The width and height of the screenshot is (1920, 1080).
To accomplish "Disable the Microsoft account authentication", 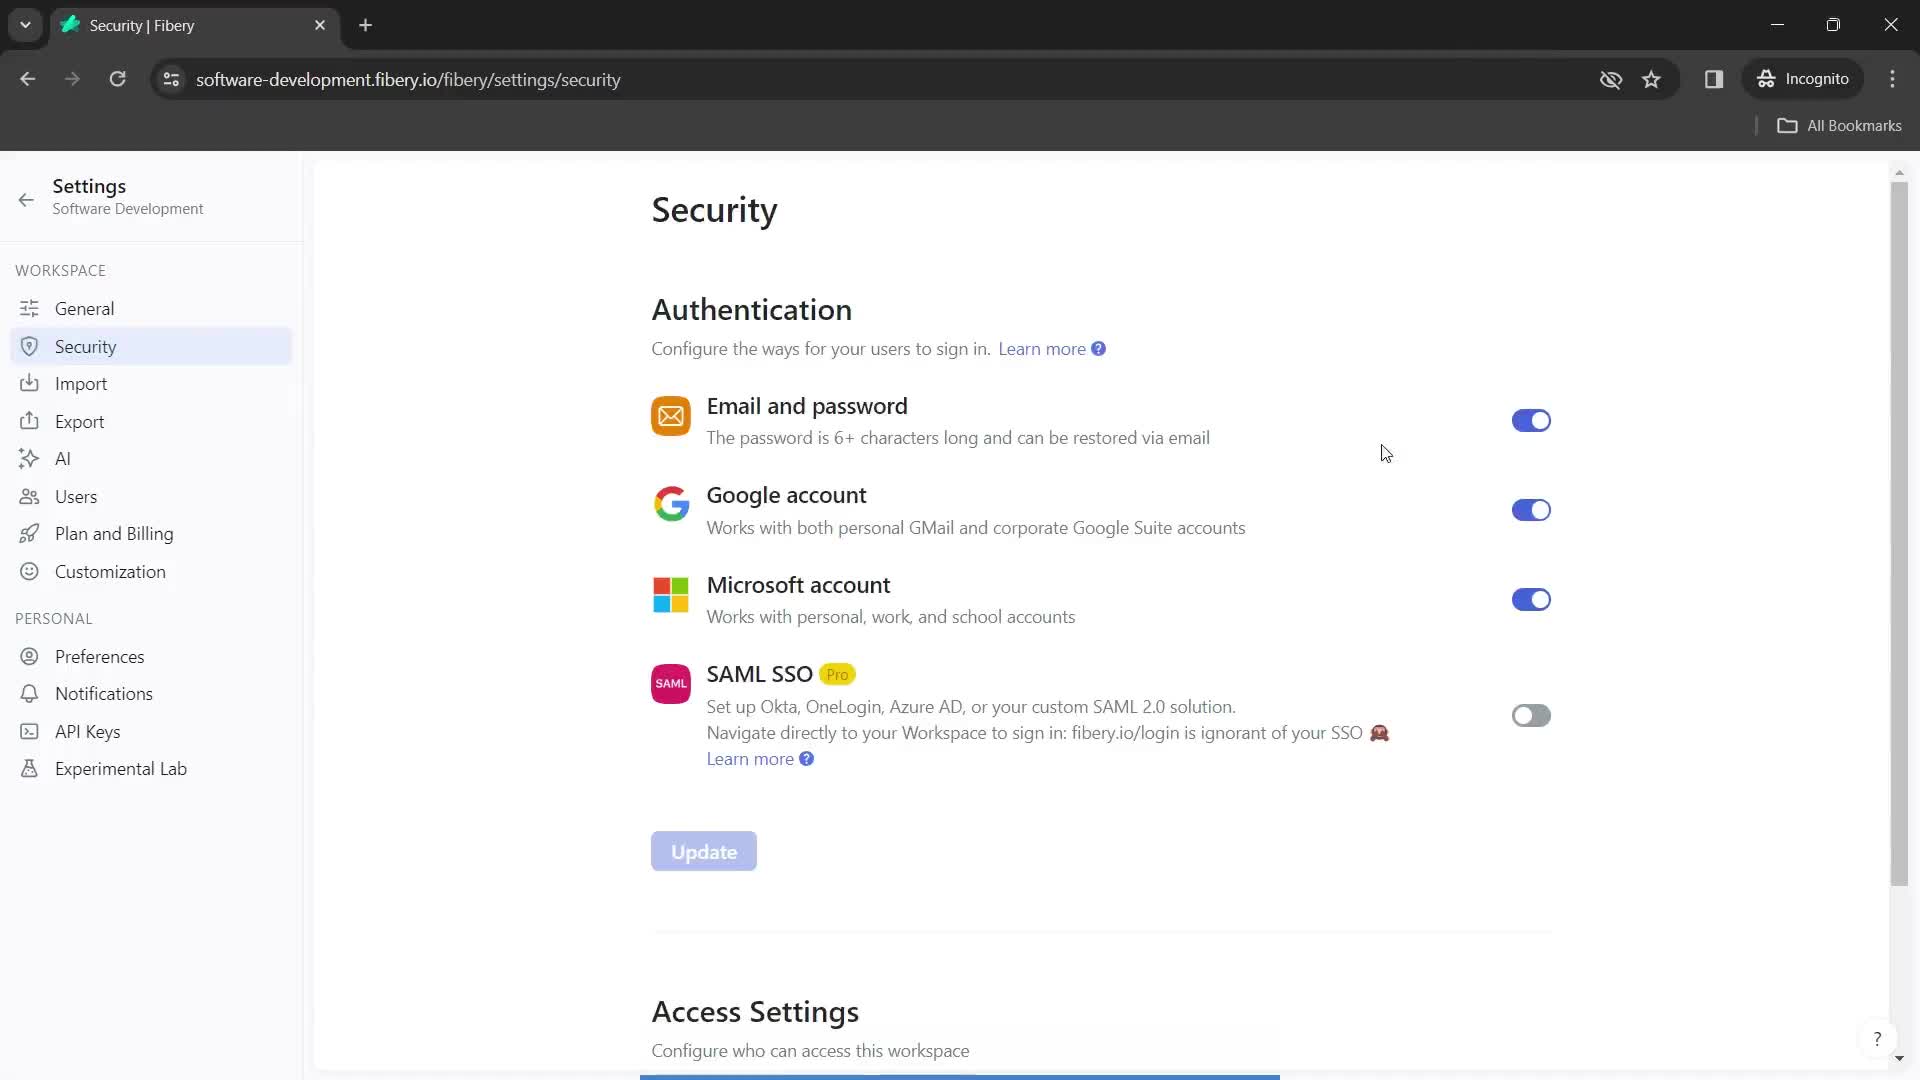I will (x=1531, y=600).
